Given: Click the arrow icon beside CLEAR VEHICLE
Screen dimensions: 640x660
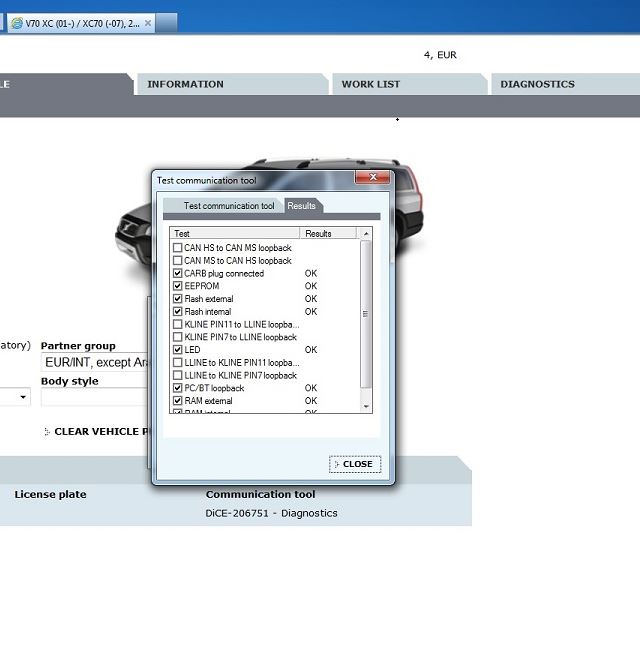Looking at the screenshot, I should click(x=47, y=432).
